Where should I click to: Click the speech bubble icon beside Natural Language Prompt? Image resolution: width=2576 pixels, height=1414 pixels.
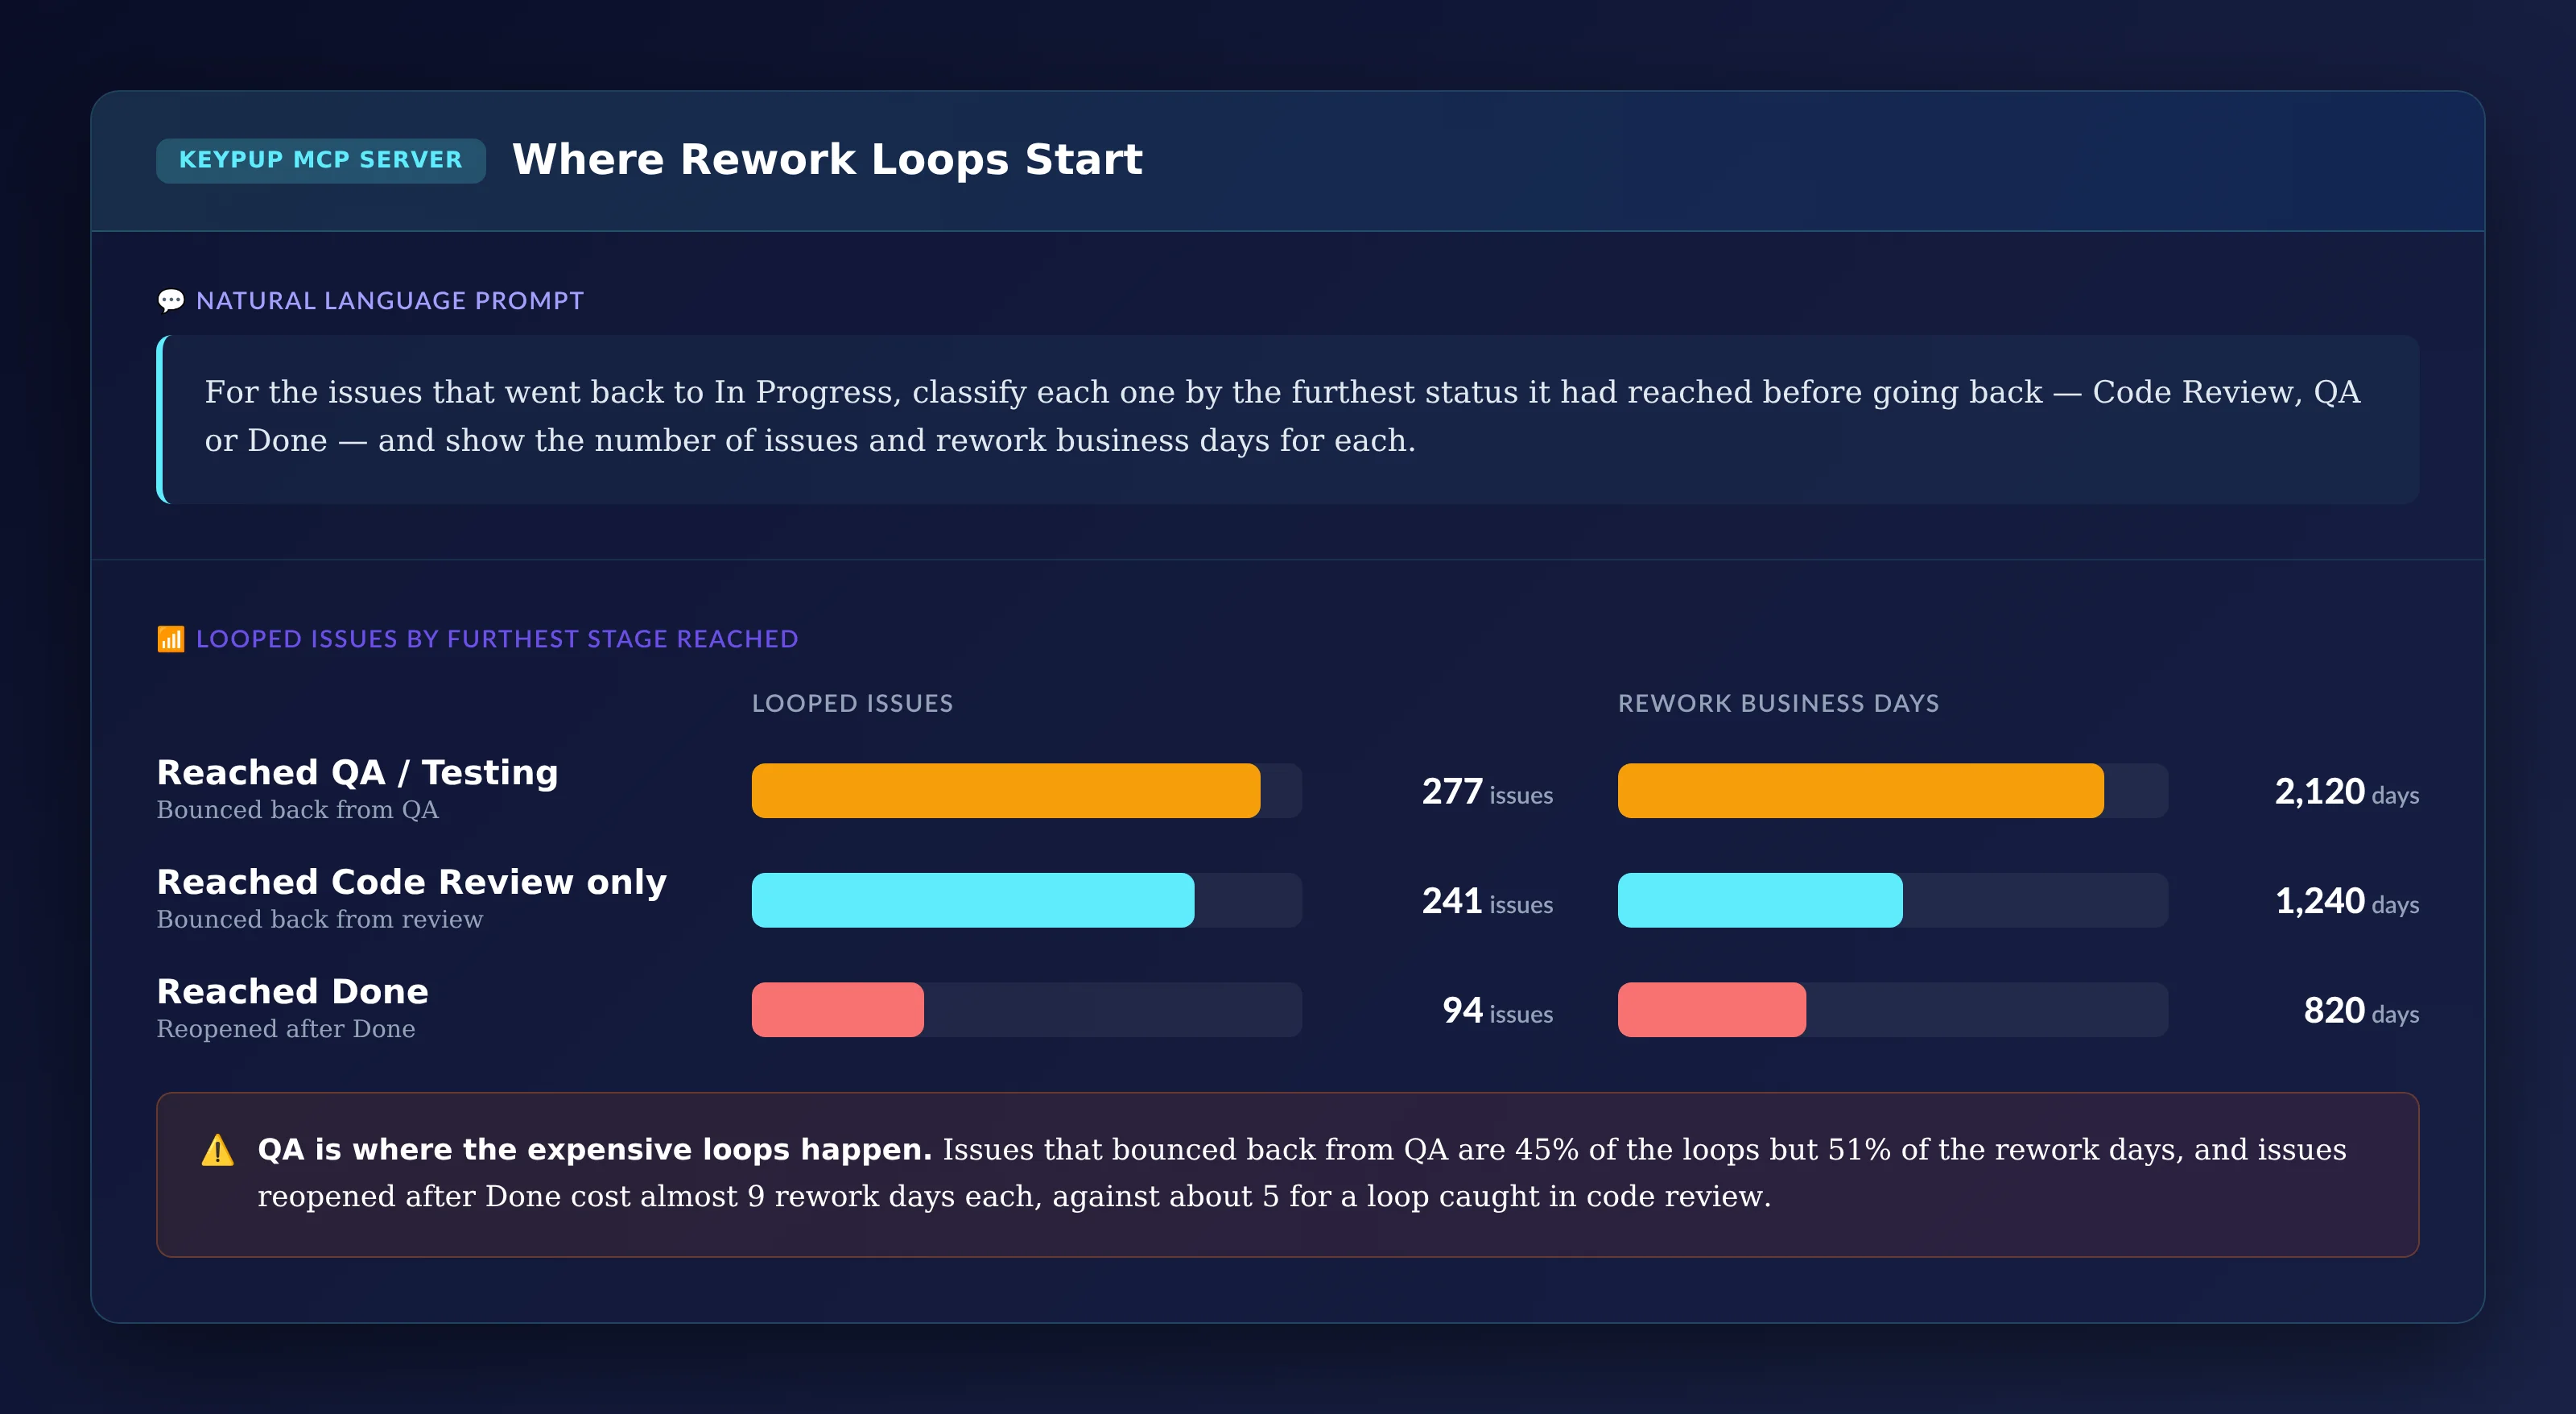(171, 301)
